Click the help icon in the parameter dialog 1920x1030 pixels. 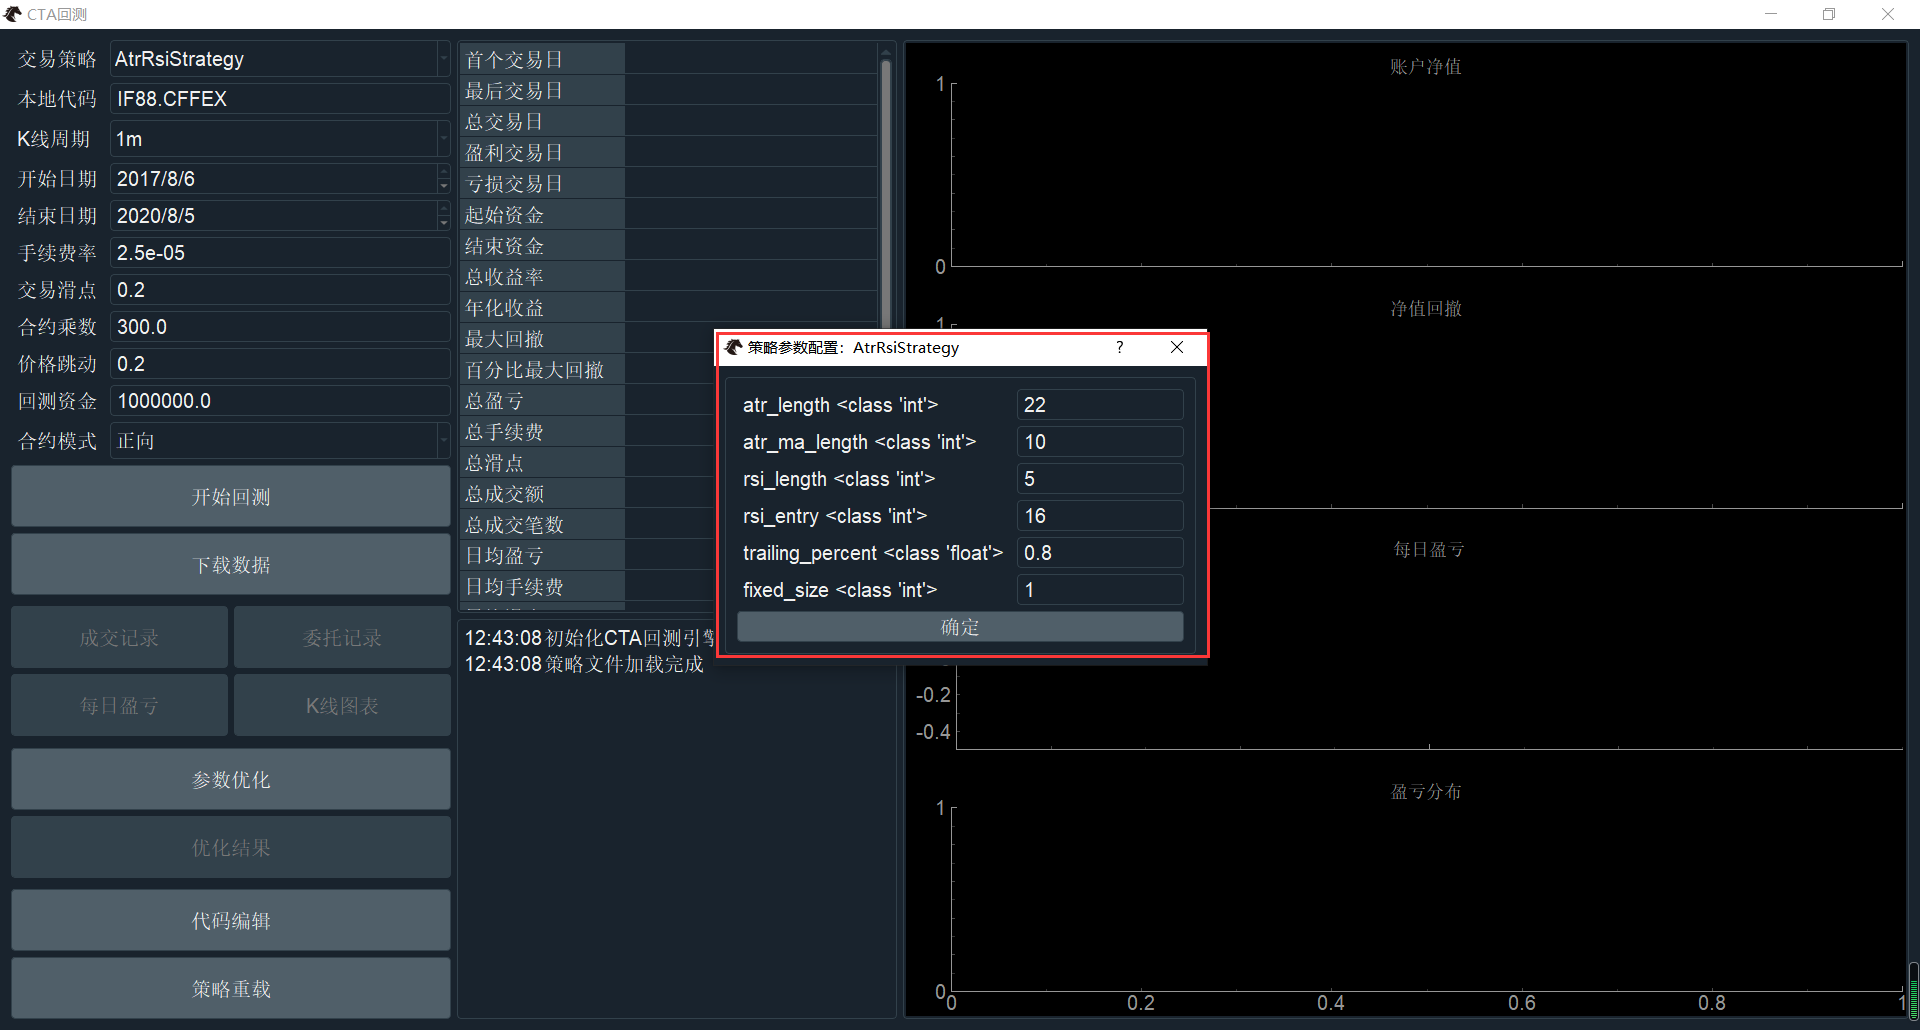click(1119, 348)
